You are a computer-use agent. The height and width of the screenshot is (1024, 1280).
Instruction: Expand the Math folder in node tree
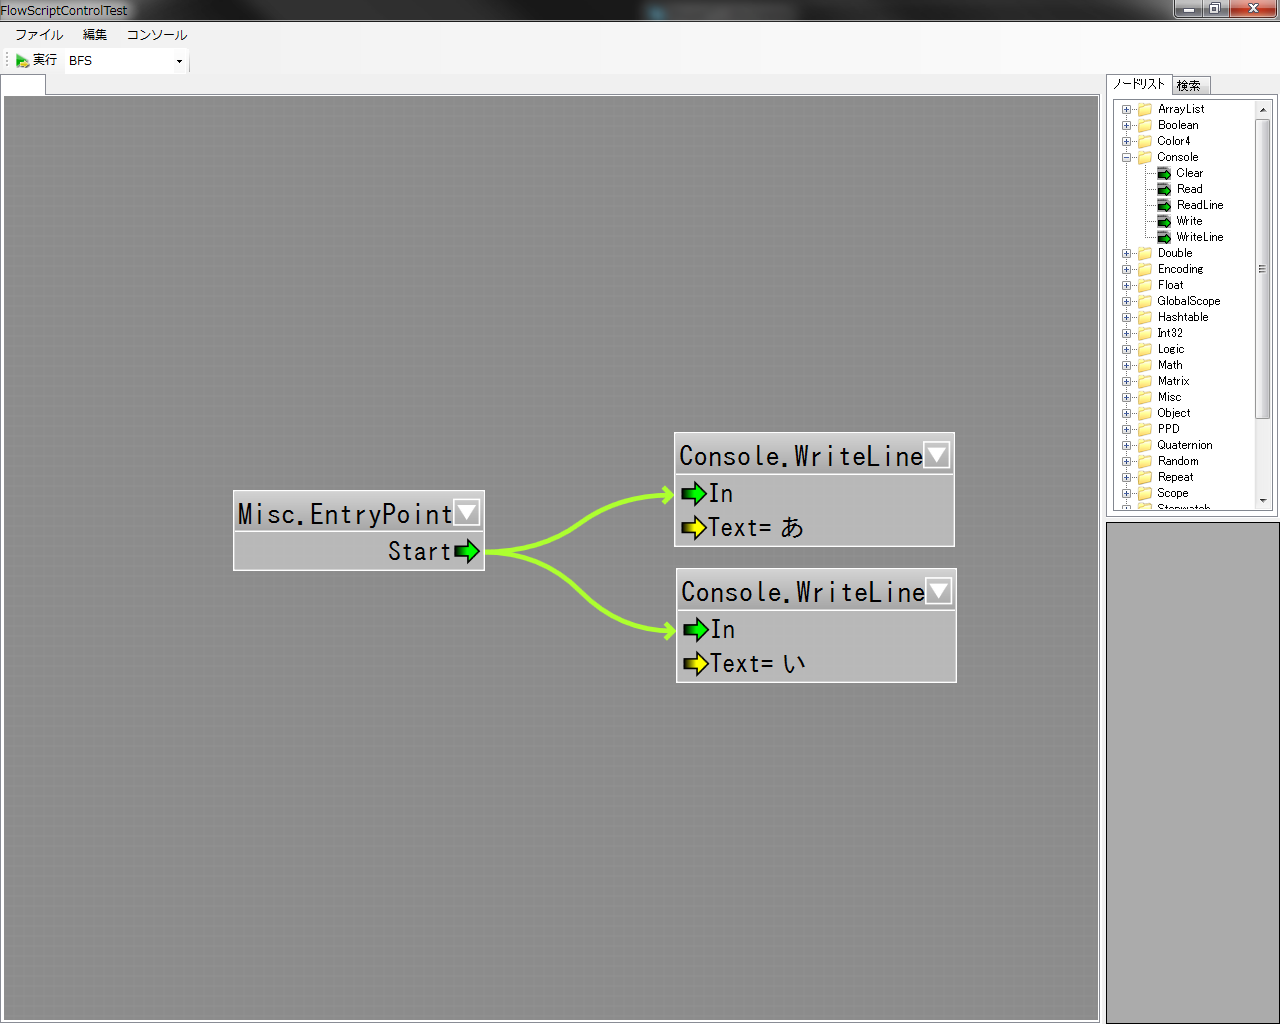point(1127,365)
